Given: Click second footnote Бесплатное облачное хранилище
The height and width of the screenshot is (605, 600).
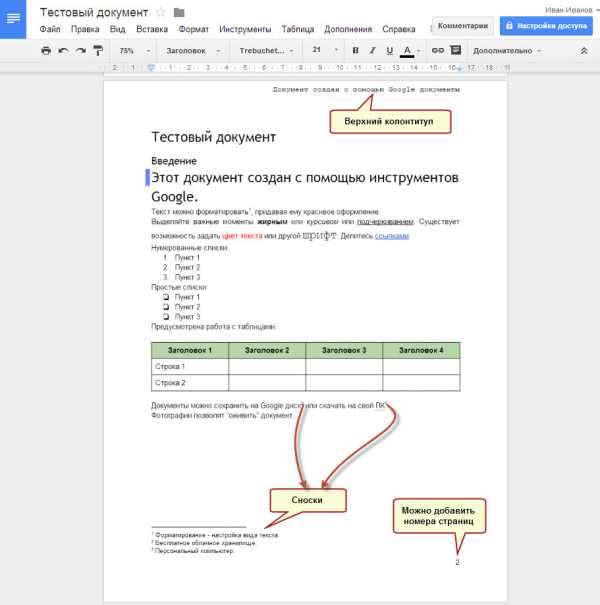Looking at the screenshot, I should (203, 543).
